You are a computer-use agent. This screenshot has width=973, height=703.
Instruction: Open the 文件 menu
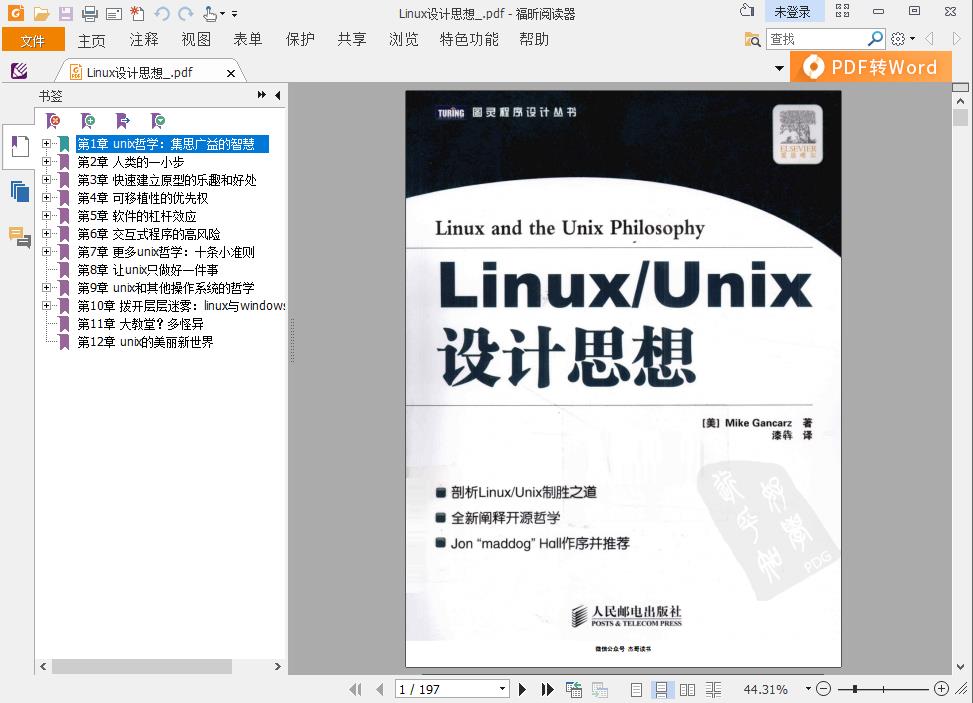point(33,40)
